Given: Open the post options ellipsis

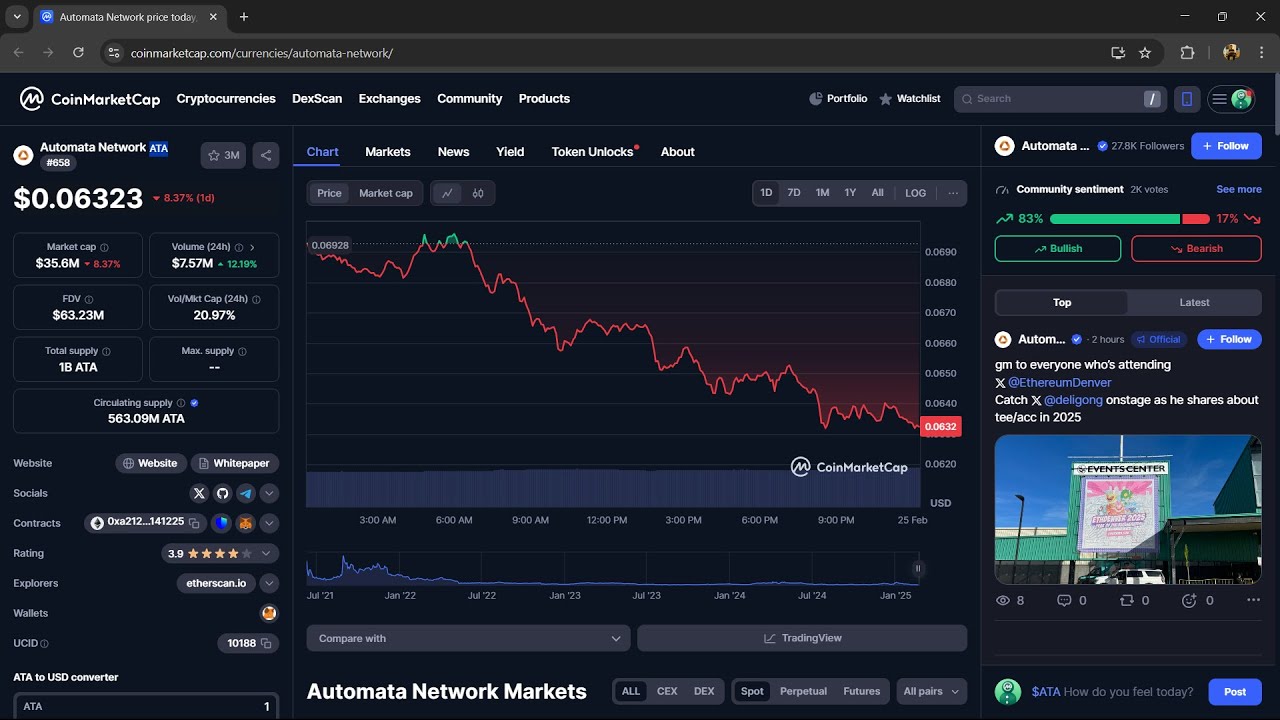Looking at the screenshot, I should [1253, 600].
